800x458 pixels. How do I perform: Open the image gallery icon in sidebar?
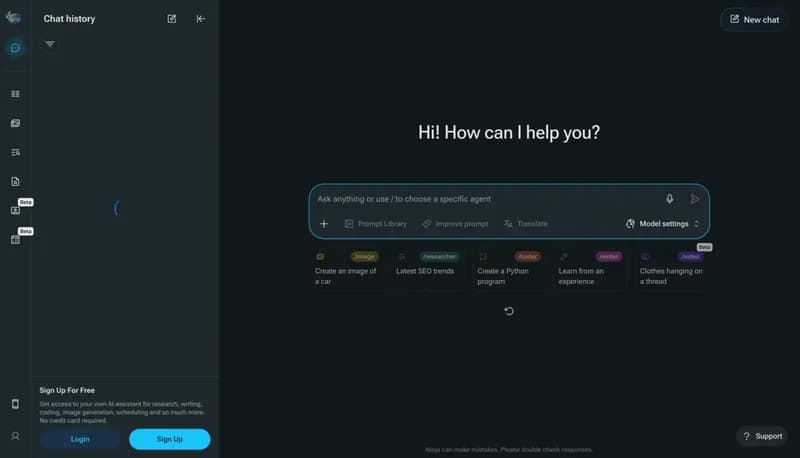click(x=15, y=123)
